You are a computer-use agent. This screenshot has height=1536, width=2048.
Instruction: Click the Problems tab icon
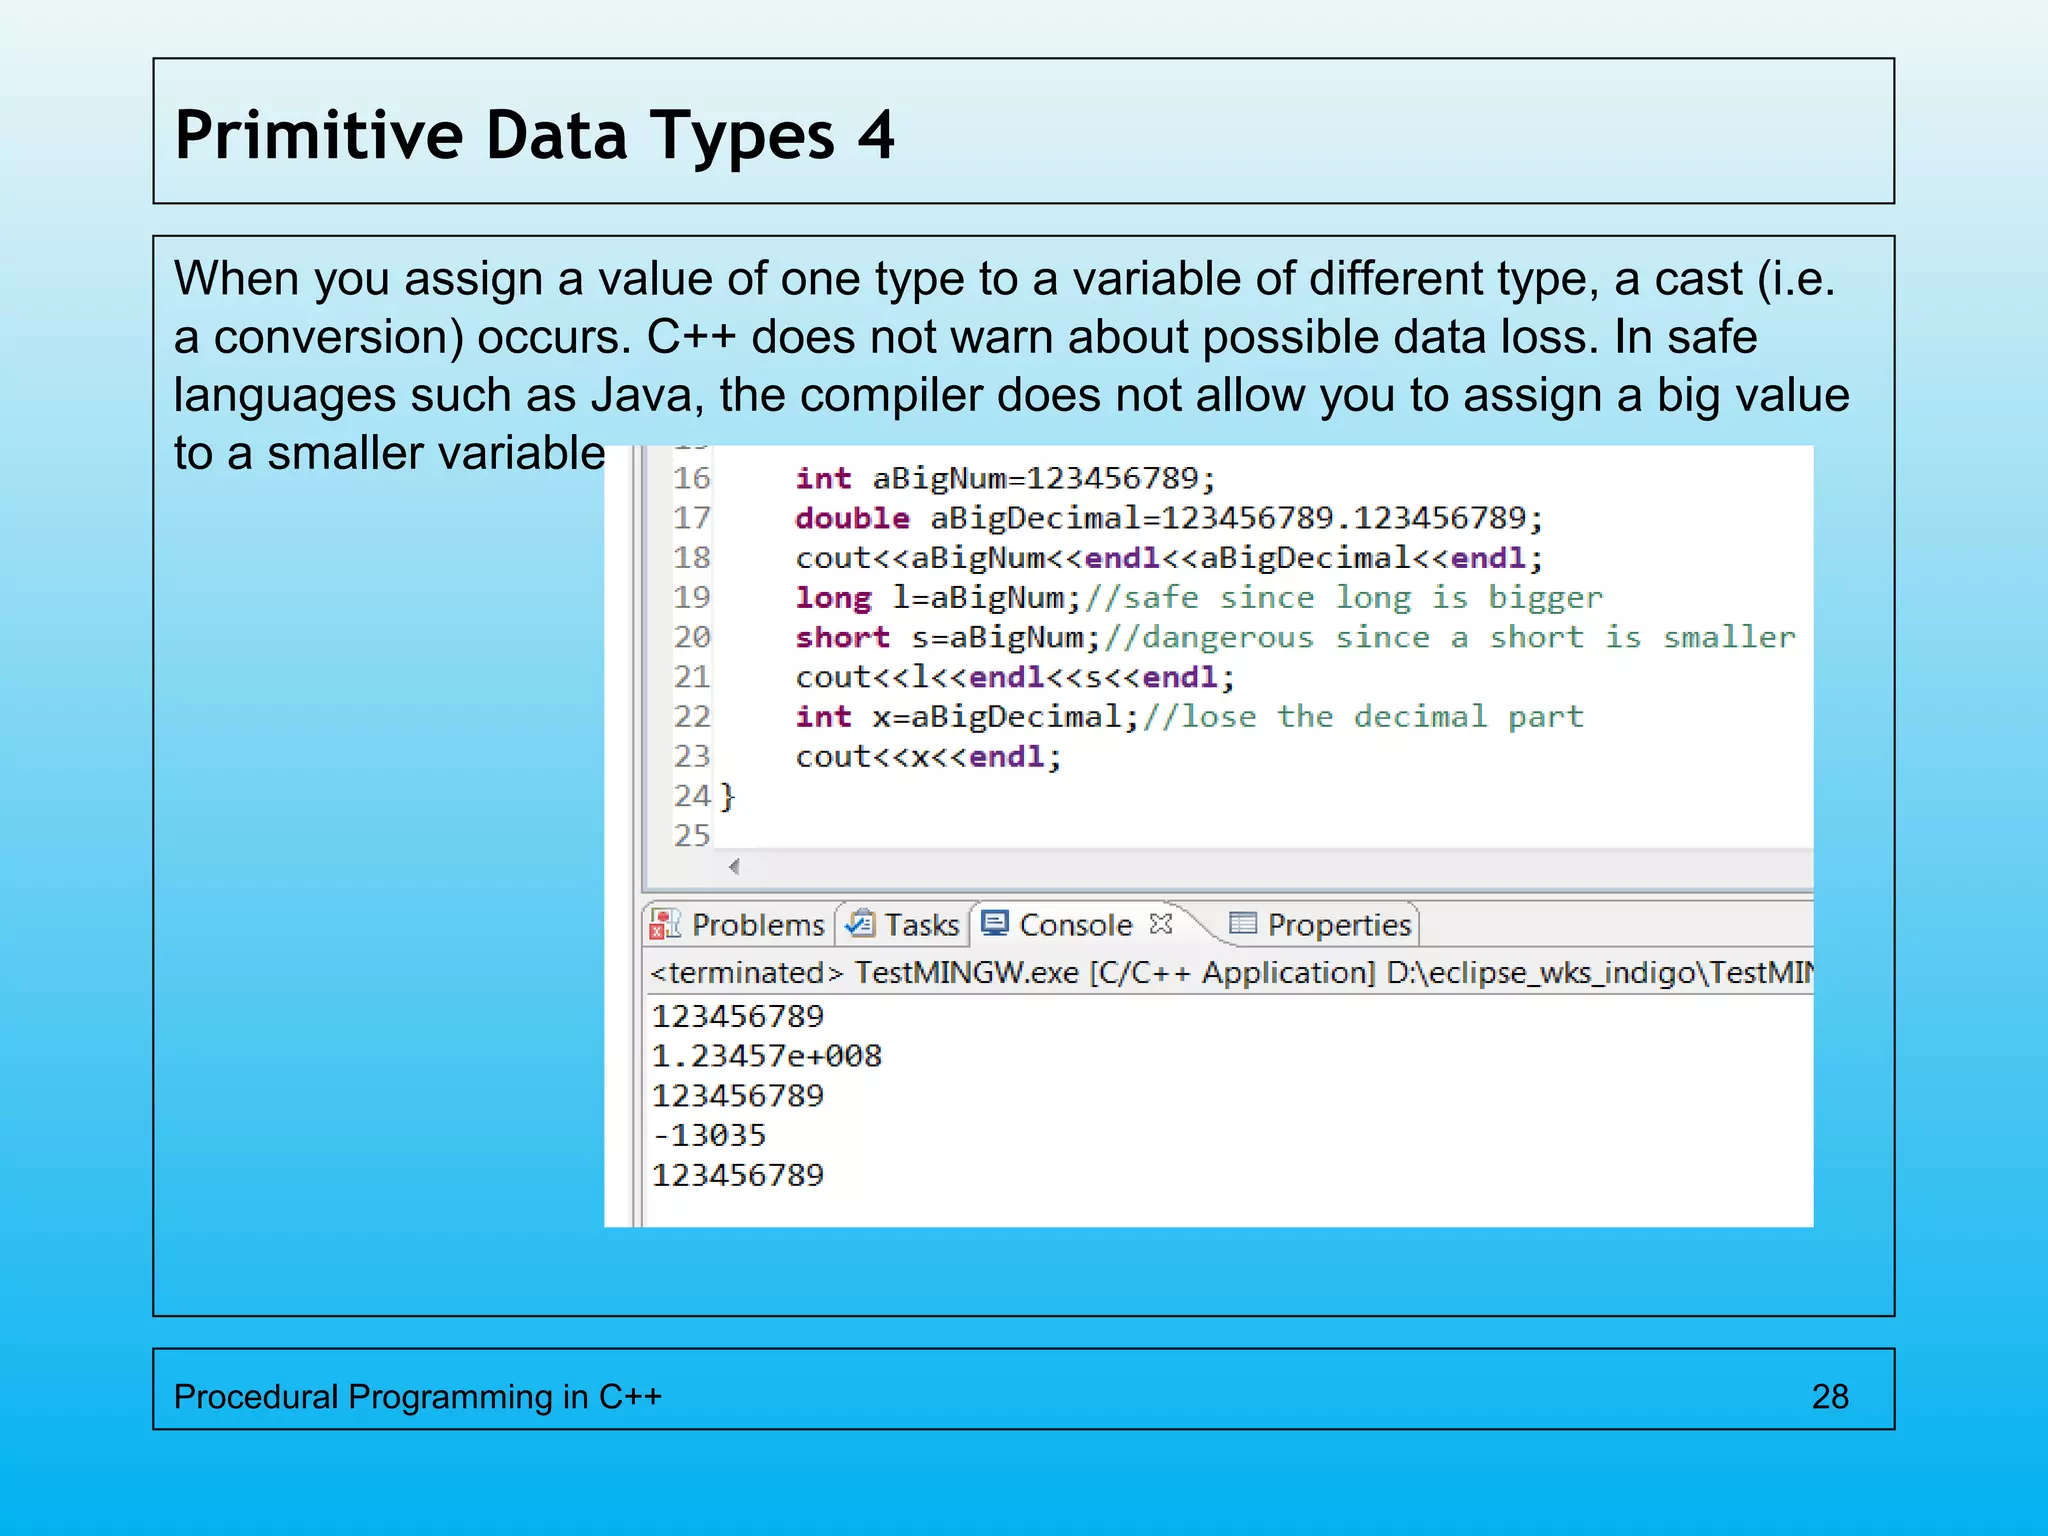[x=665, y=923]
